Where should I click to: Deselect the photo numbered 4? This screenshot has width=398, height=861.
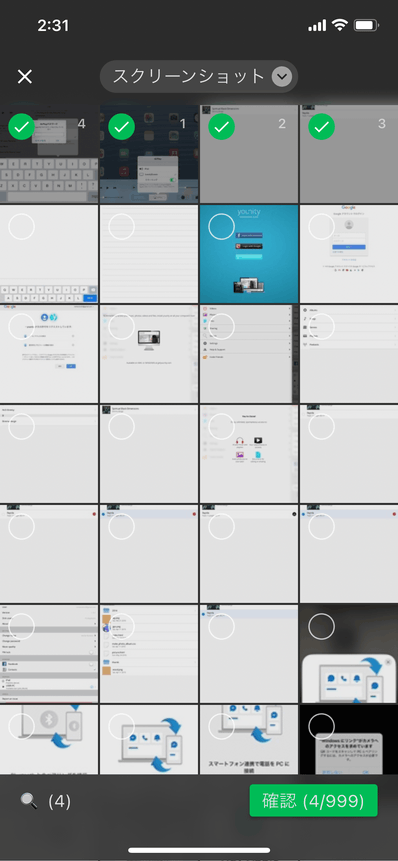tap(21, 127)
